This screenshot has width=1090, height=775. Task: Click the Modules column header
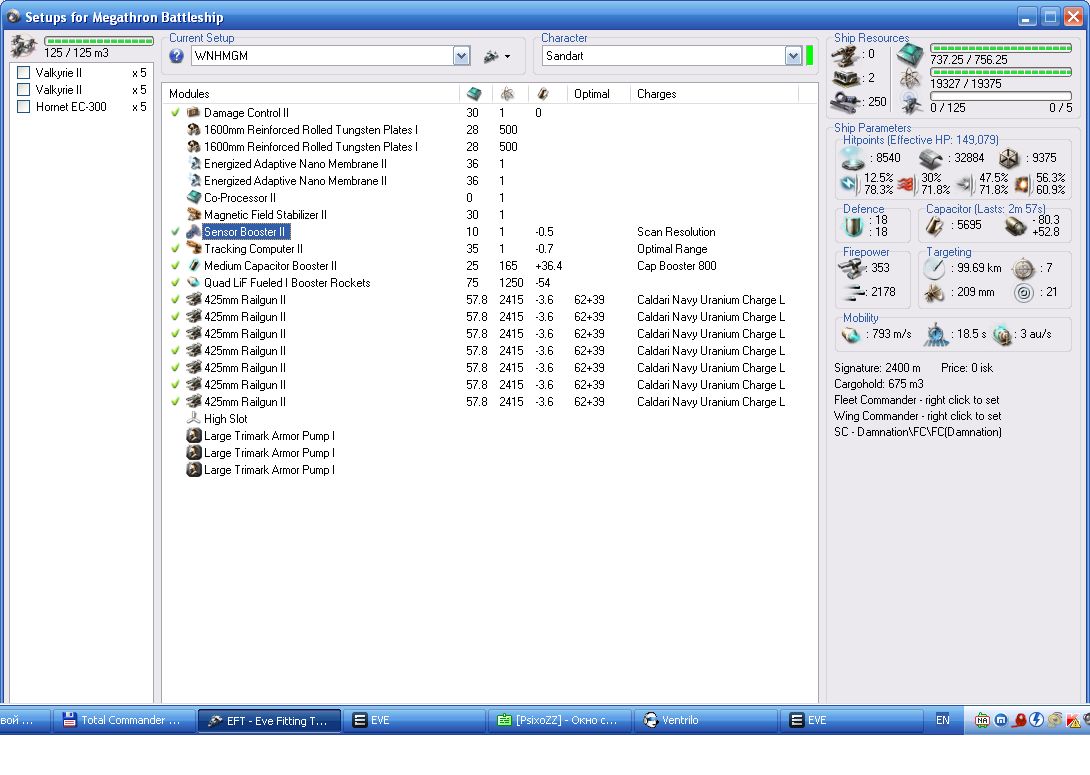(311, 93)
